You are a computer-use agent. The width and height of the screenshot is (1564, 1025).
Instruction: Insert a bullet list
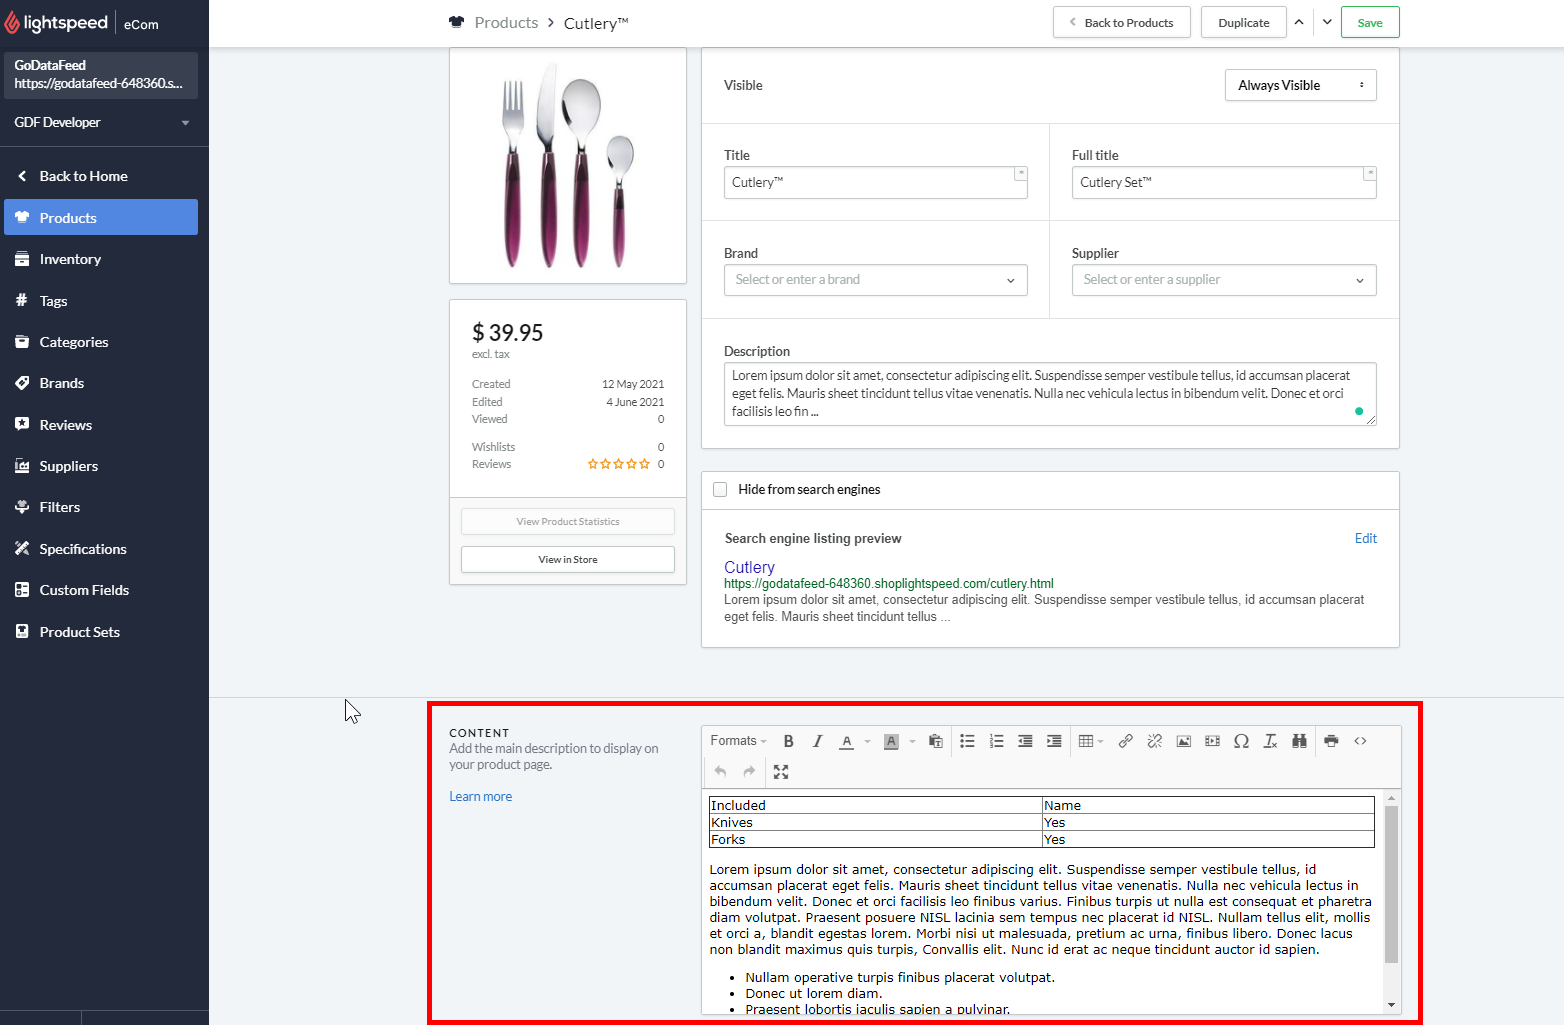click(x=967, y=741)
